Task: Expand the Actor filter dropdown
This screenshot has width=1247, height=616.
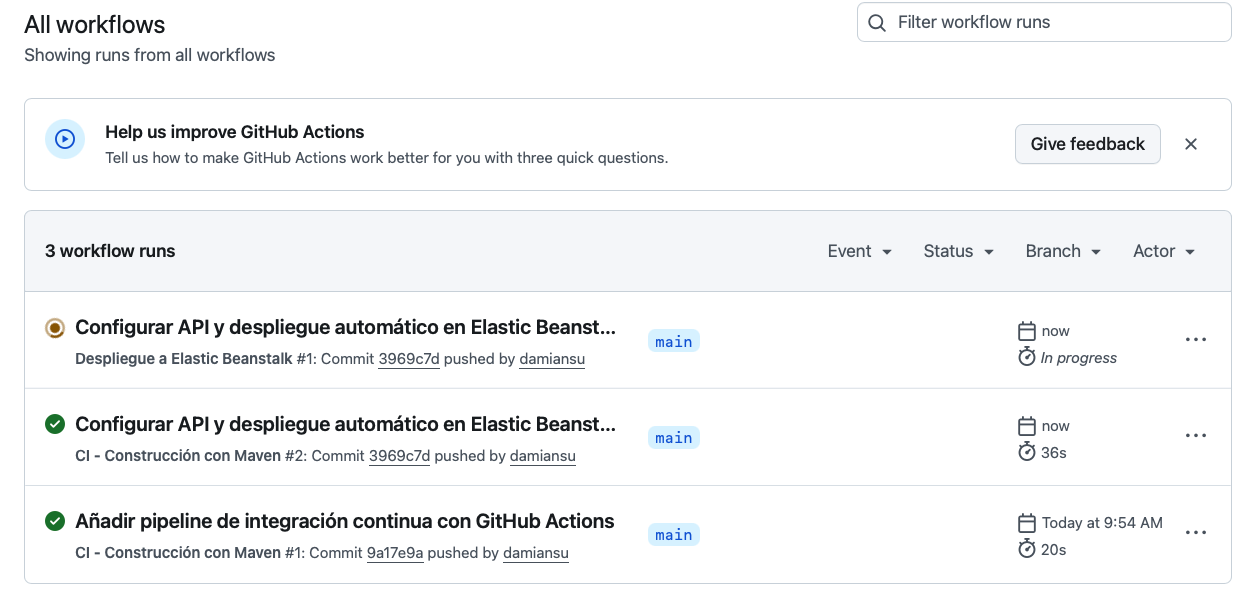Action: pos(1164,251)
